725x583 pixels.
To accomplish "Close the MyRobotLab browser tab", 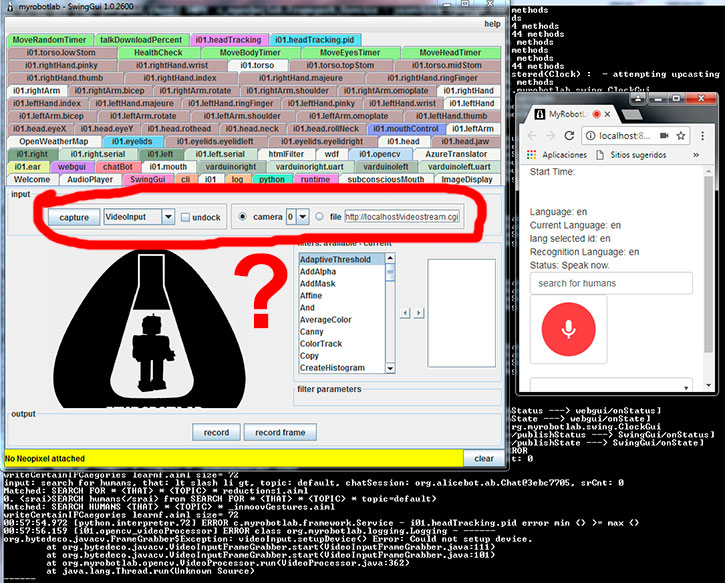I will pyautogui.click(x=608, y=114).
